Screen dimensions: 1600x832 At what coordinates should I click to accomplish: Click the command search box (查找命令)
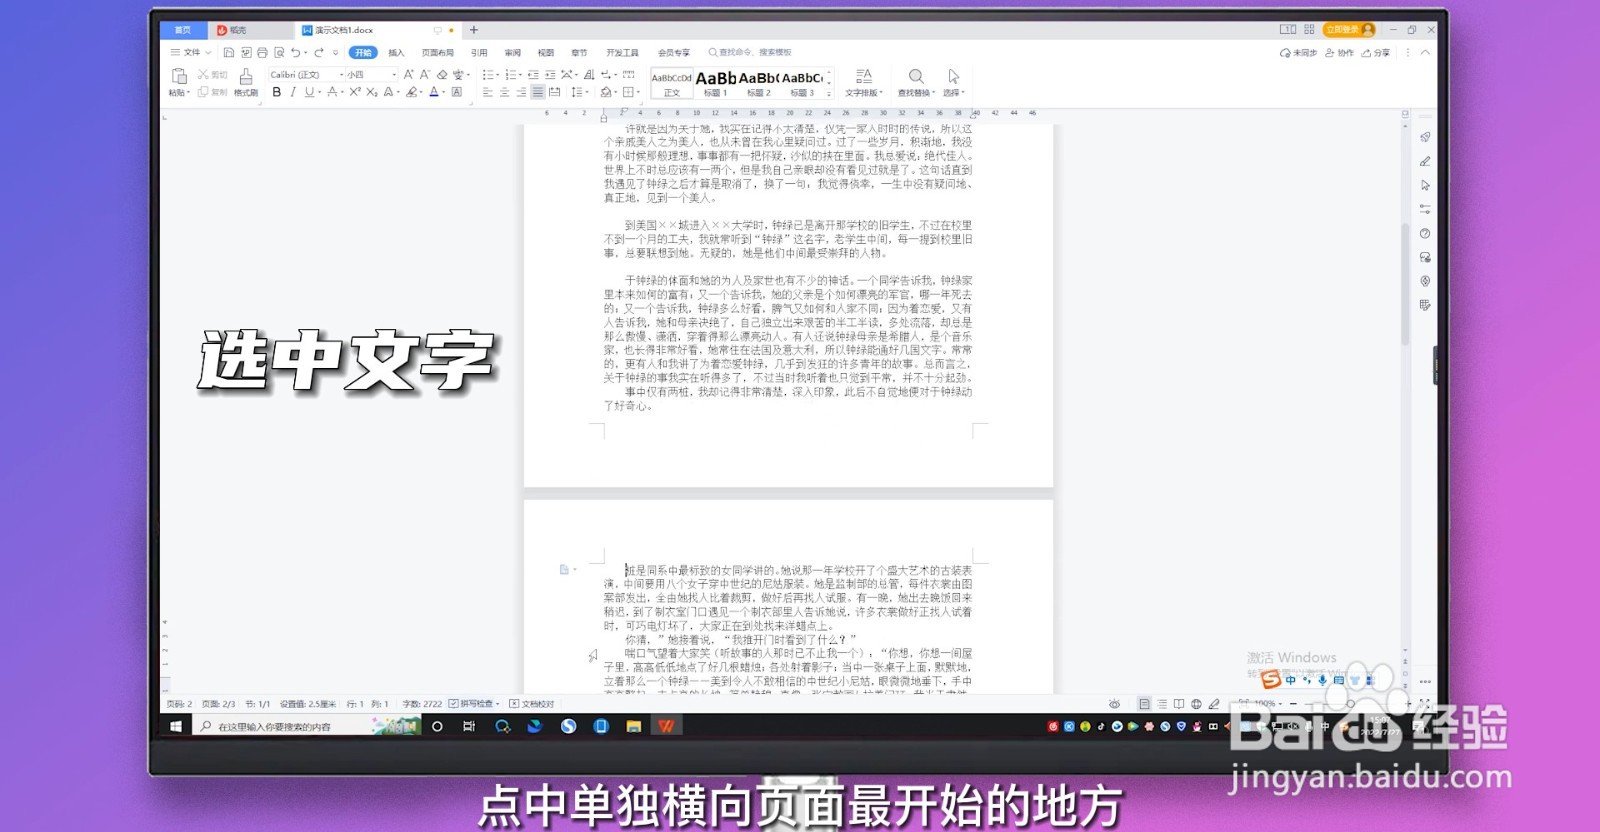point(750,52)
